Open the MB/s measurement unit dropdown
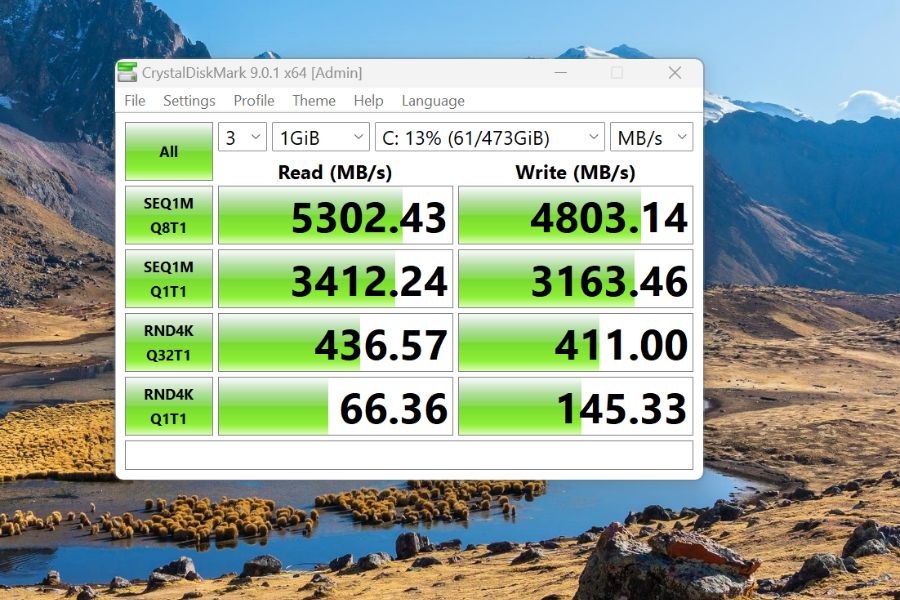 (x=651, y=137)
